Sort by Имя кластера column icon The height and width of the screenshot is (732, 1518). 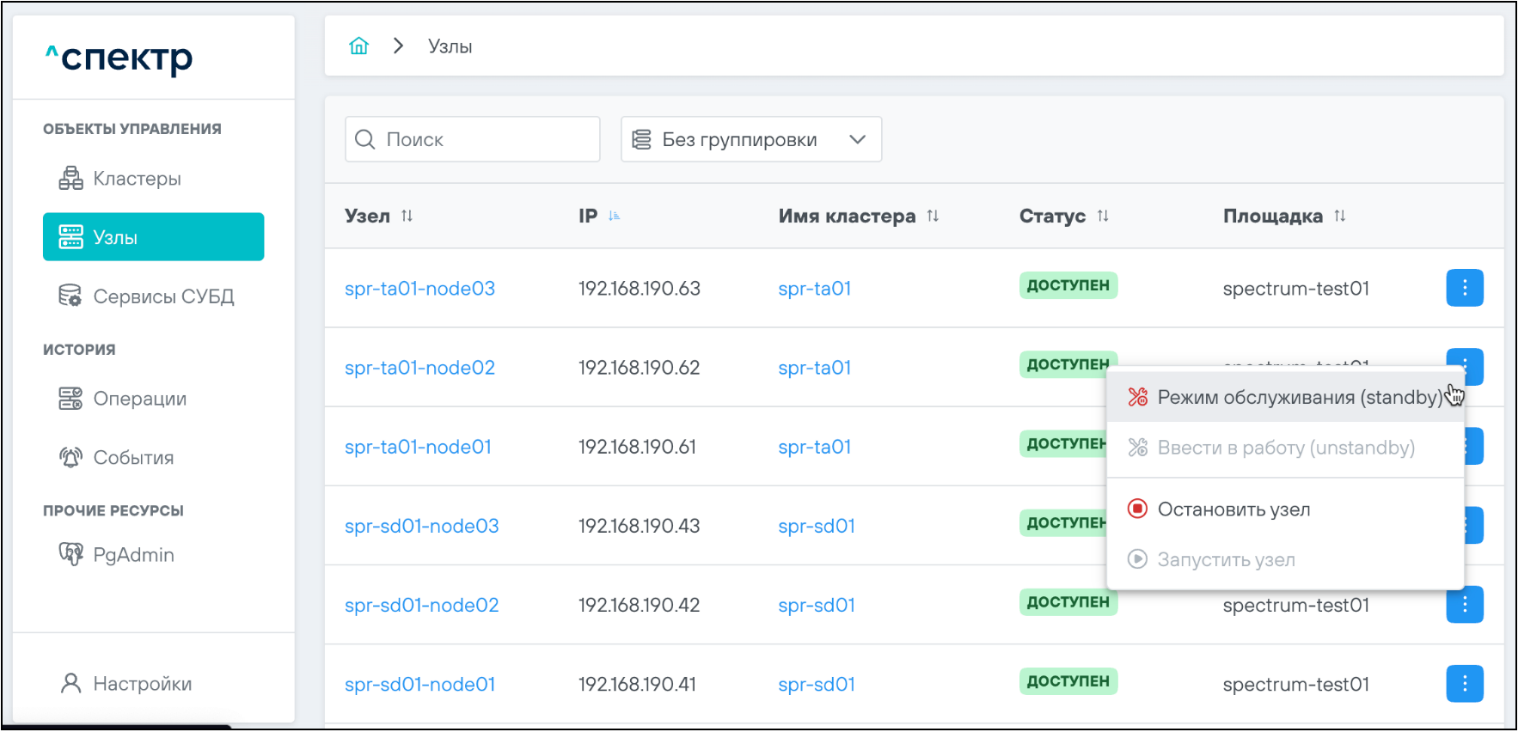click(933, 217)
